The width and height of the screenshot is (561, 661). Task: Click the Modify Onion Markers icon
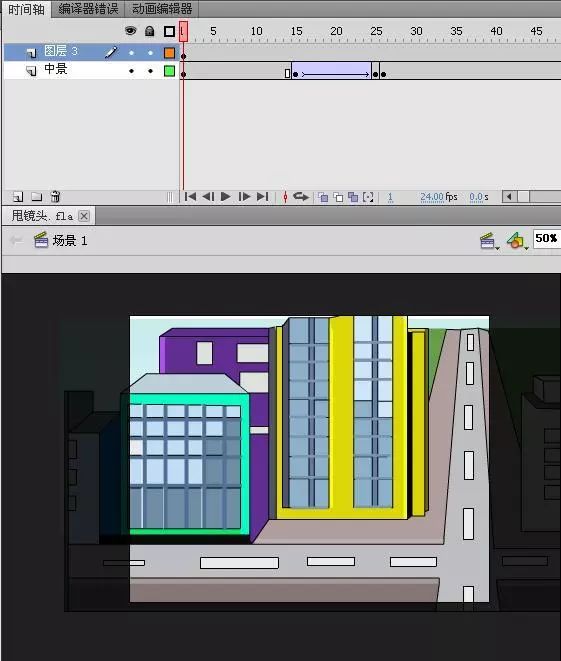coord(368,197)
